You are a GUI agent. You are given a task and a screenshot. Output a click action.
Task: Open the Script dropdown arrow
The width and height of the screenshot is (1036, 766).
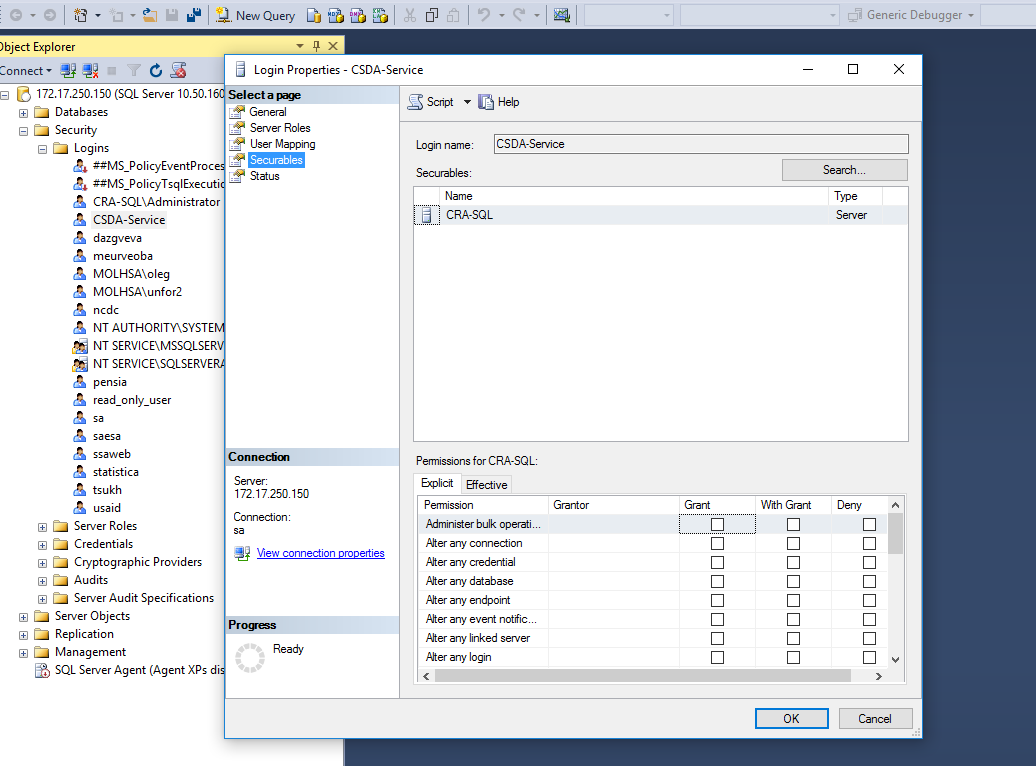pyautogui.click(x=467, y=102)
